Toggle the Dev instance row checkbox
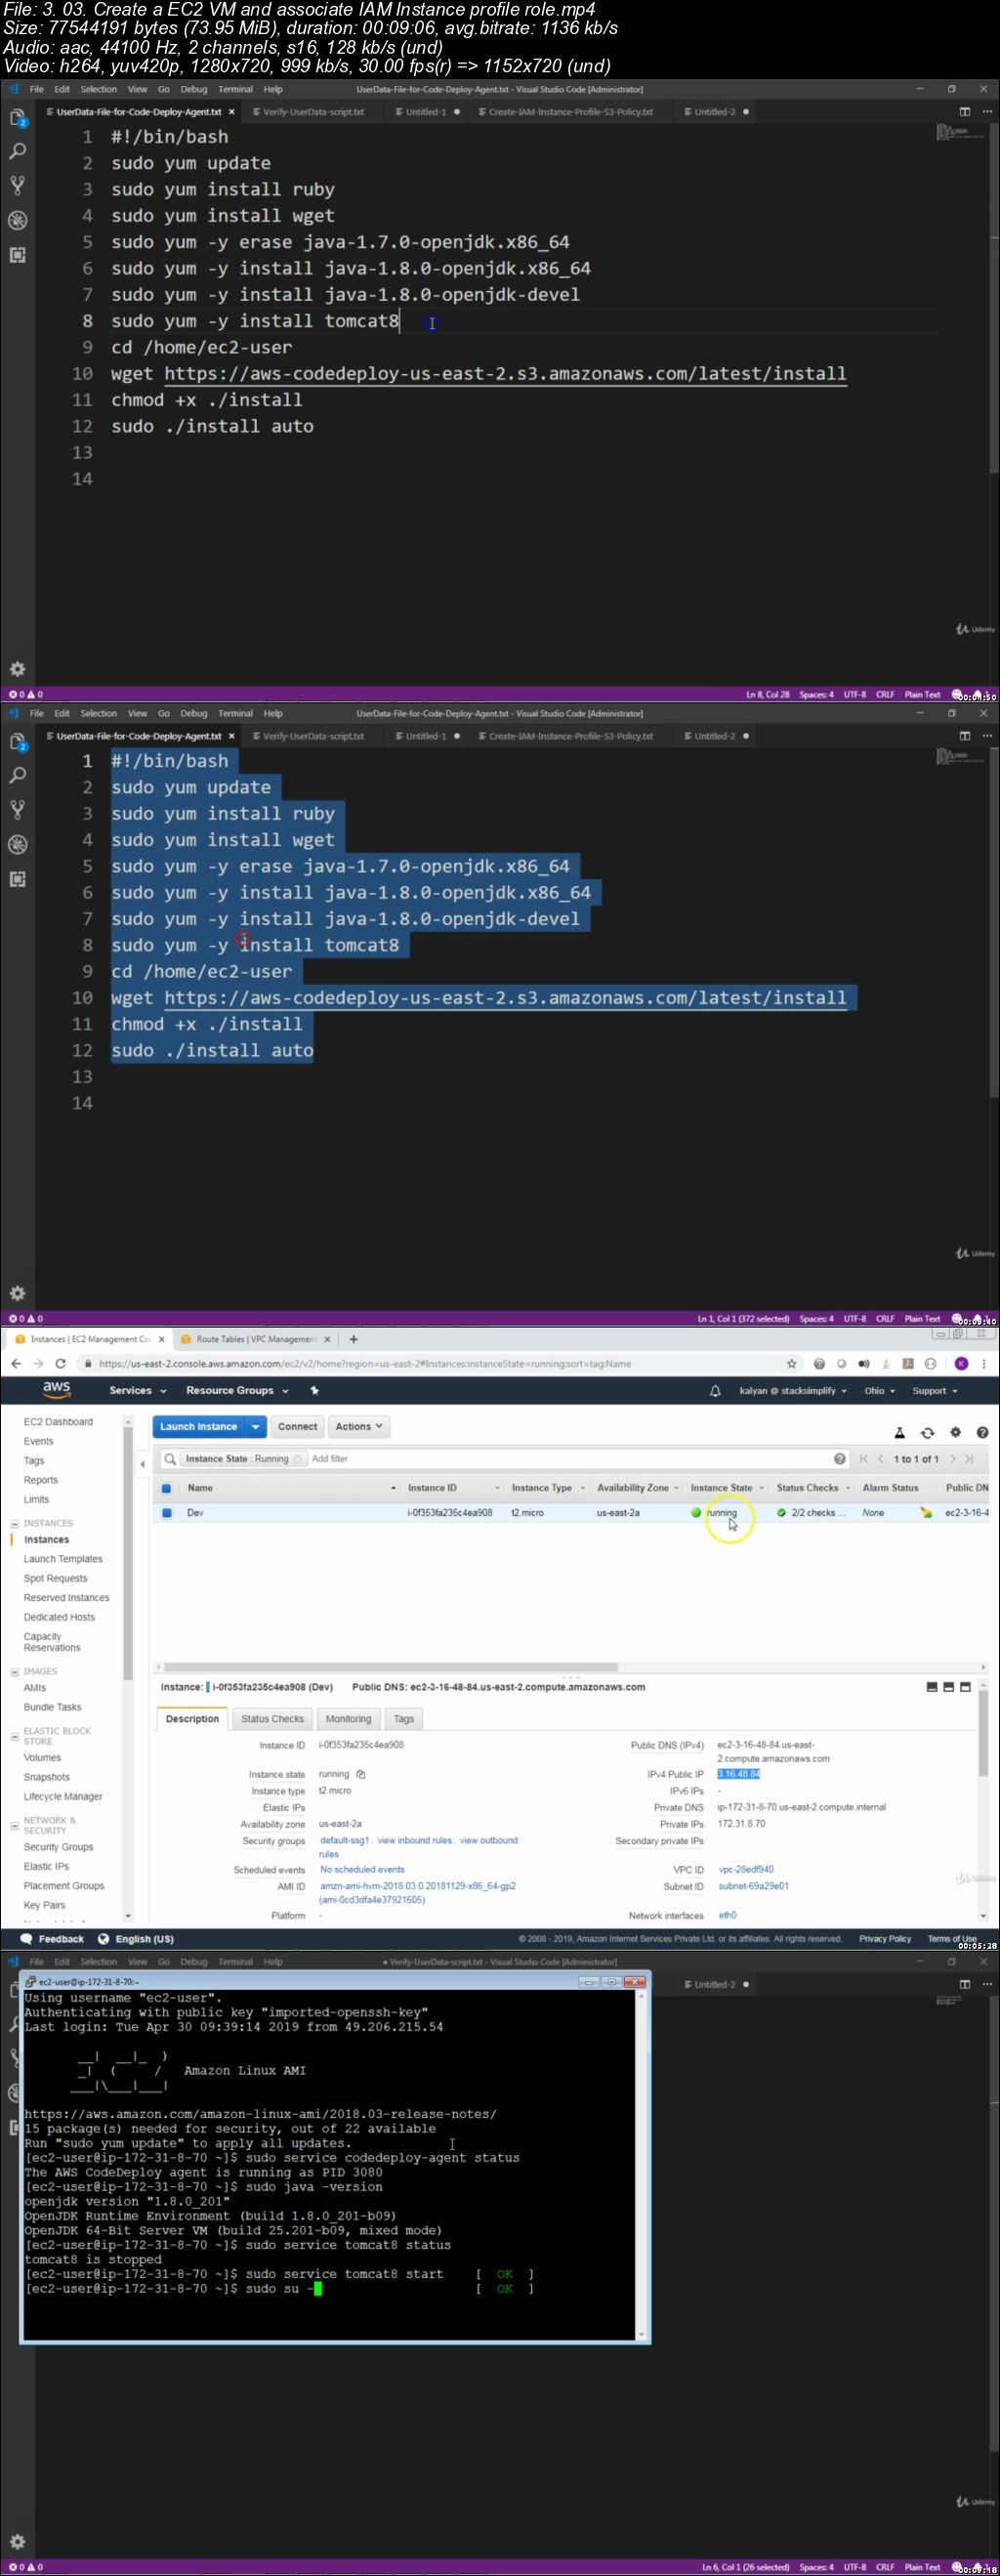 tap(166, 1513)
